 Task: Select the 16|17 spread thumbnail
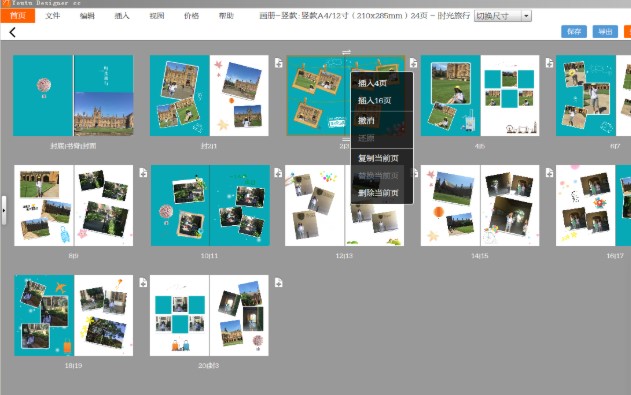593,205
